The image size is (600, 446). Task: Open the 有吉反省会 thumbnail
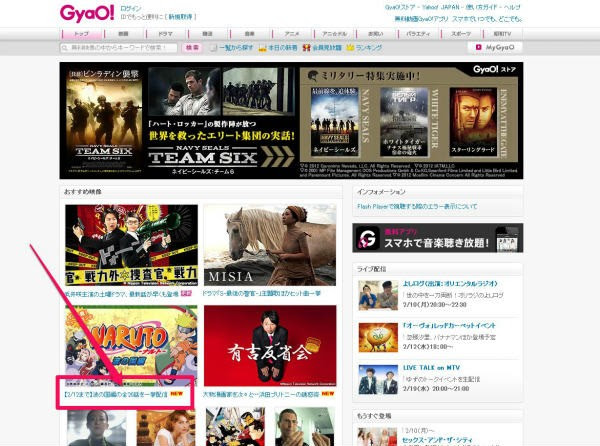click(x=270, y=346)
